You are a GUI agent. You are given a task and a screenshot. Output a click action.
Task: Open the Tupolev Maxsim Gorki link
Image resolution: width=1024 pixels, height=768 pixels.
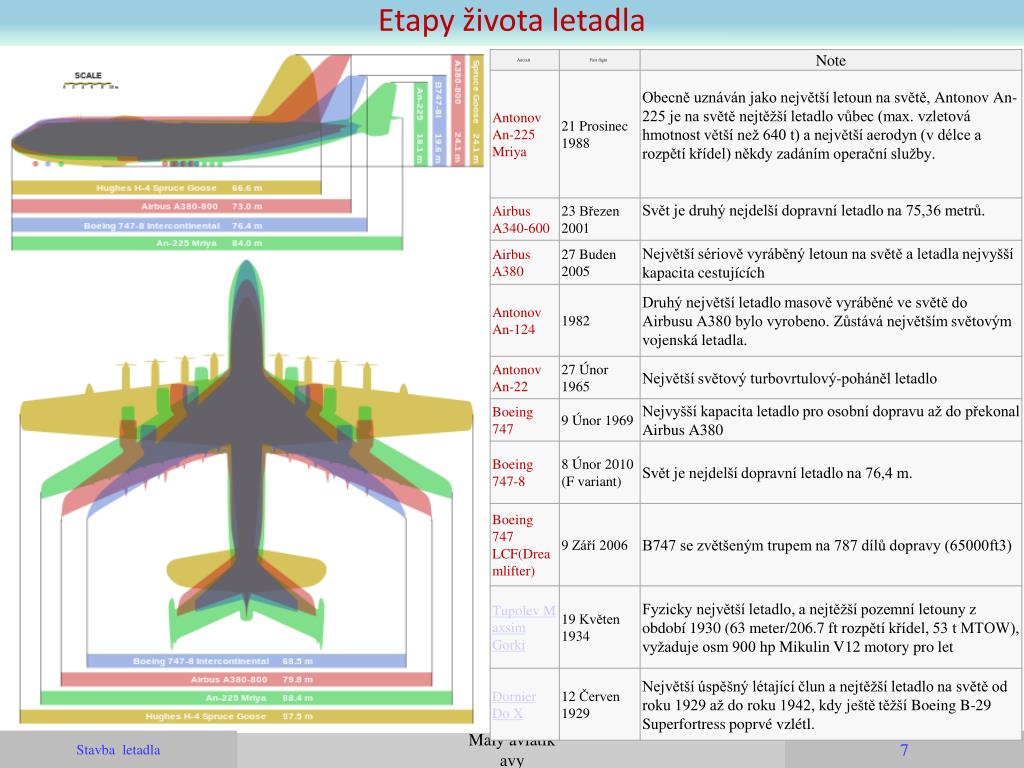[524, 628]
